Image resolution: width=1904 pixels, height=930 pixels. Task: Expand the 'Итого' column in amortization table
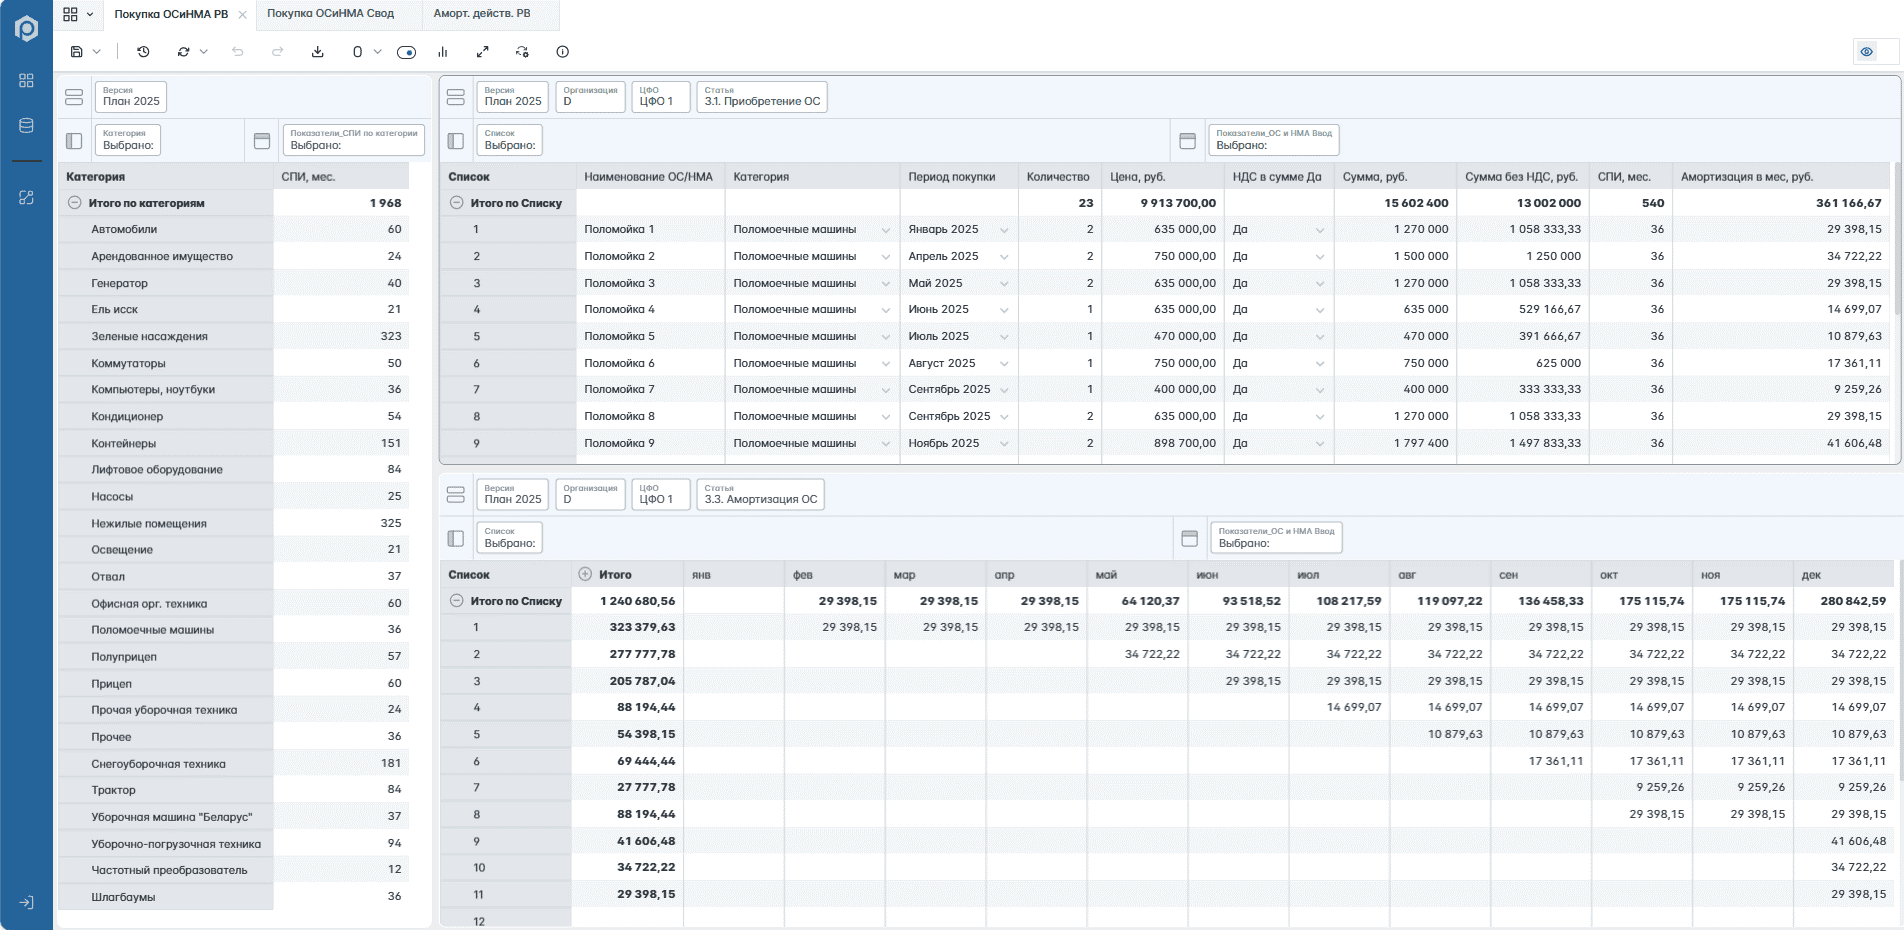click(x=586, y=574)
